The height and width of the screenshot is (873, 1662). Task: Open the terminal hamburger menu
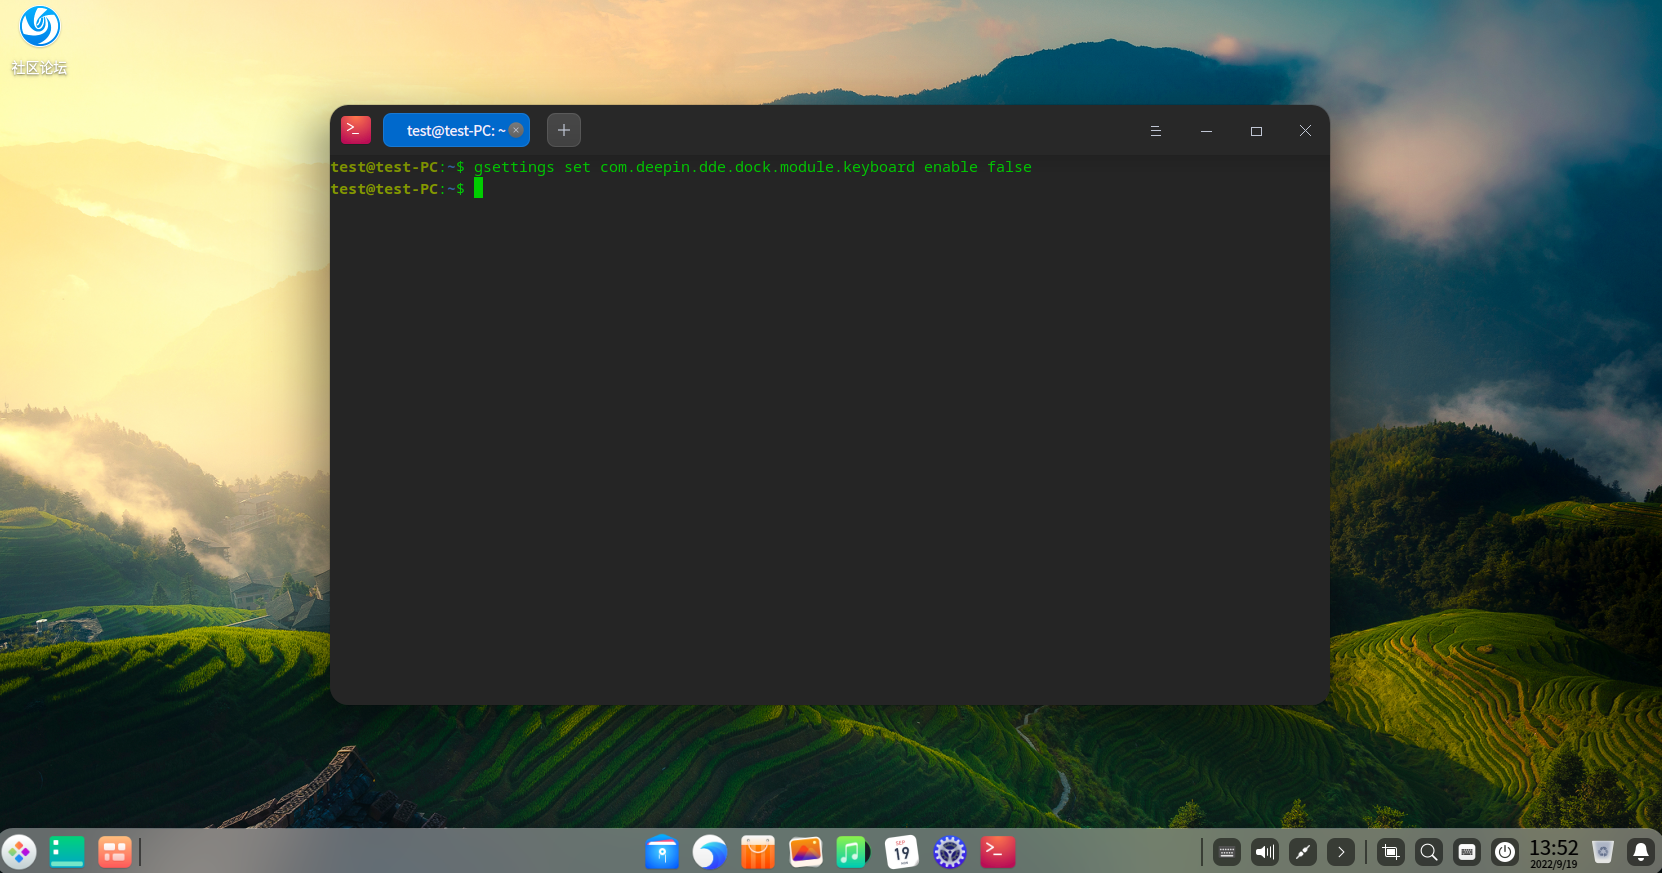pyautogui.click(x=1156, y=131)
